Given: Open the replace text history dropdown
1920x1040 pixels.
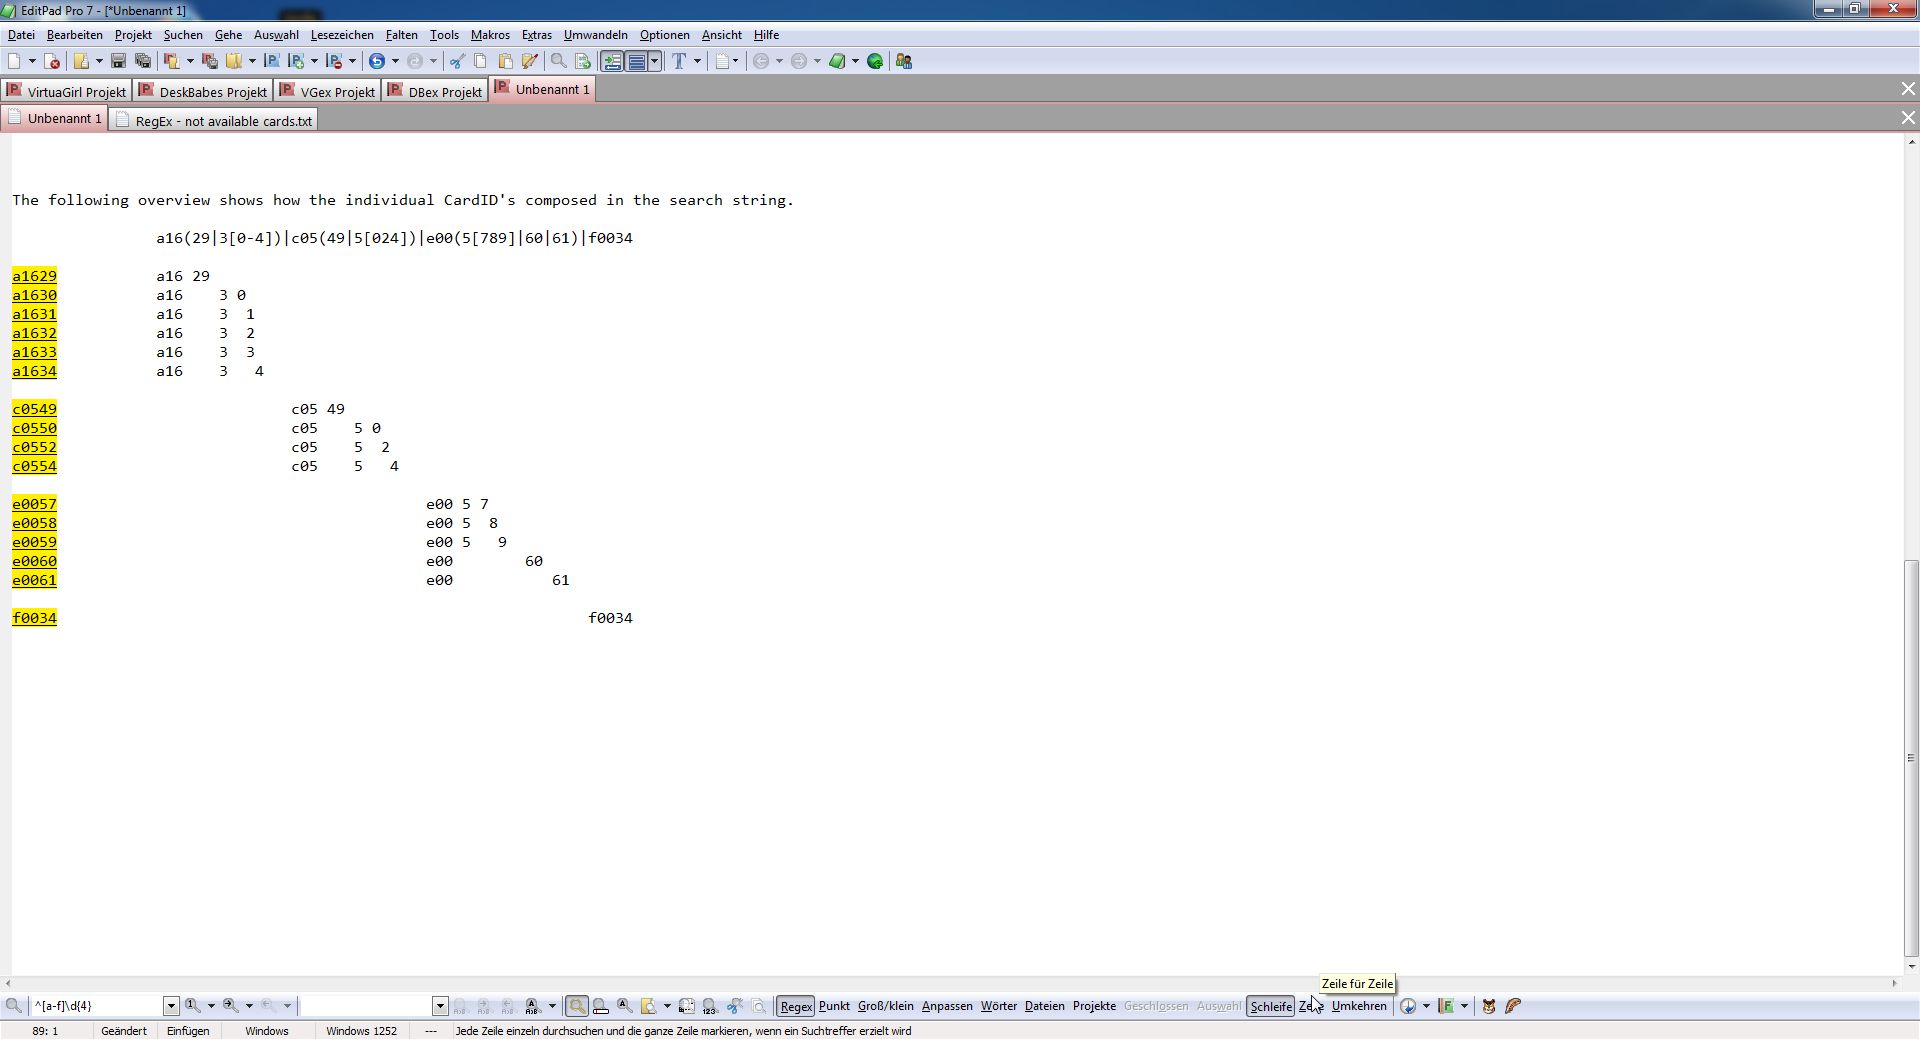Looking at the screenshot, I should pos(440,1006).
